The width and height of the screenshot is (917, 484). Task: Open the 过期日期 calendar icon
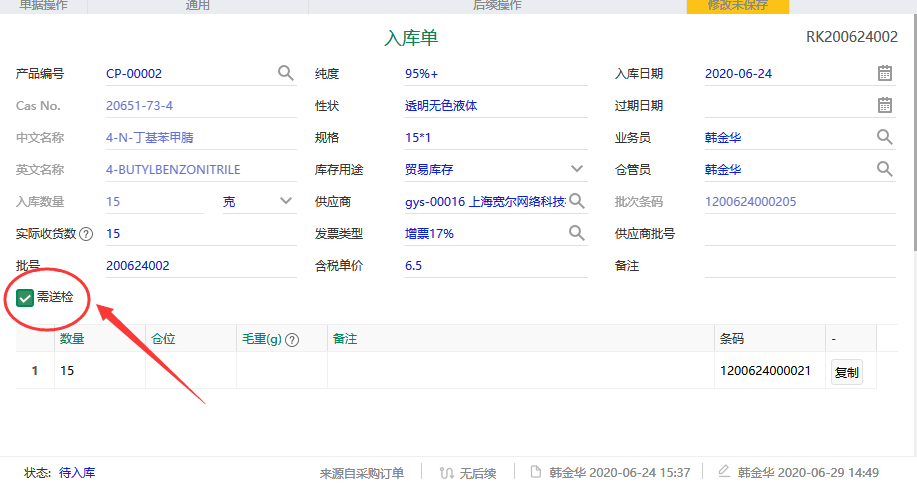(x=885, y=105)
